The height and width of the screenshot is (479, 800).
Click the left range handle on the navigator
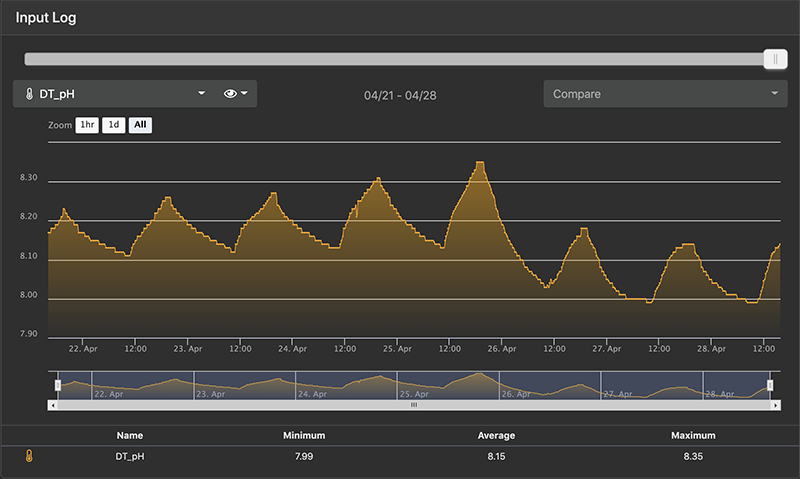pos(57,385)
